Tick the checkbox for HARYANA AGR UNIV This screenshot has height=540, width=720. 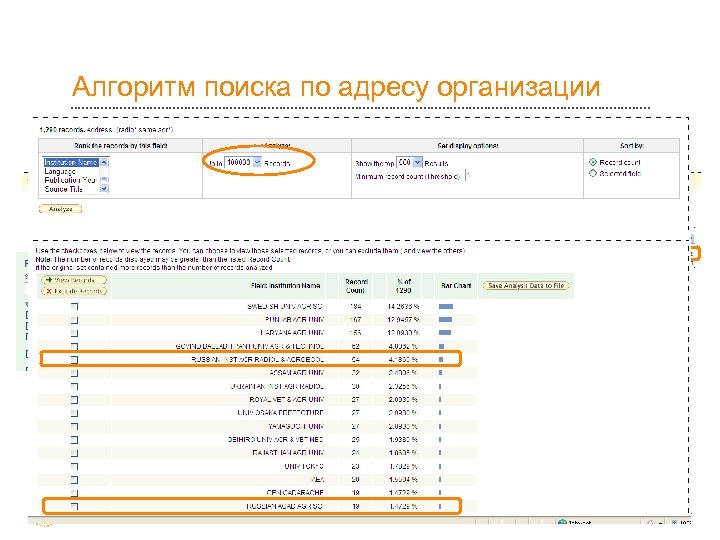74,333
